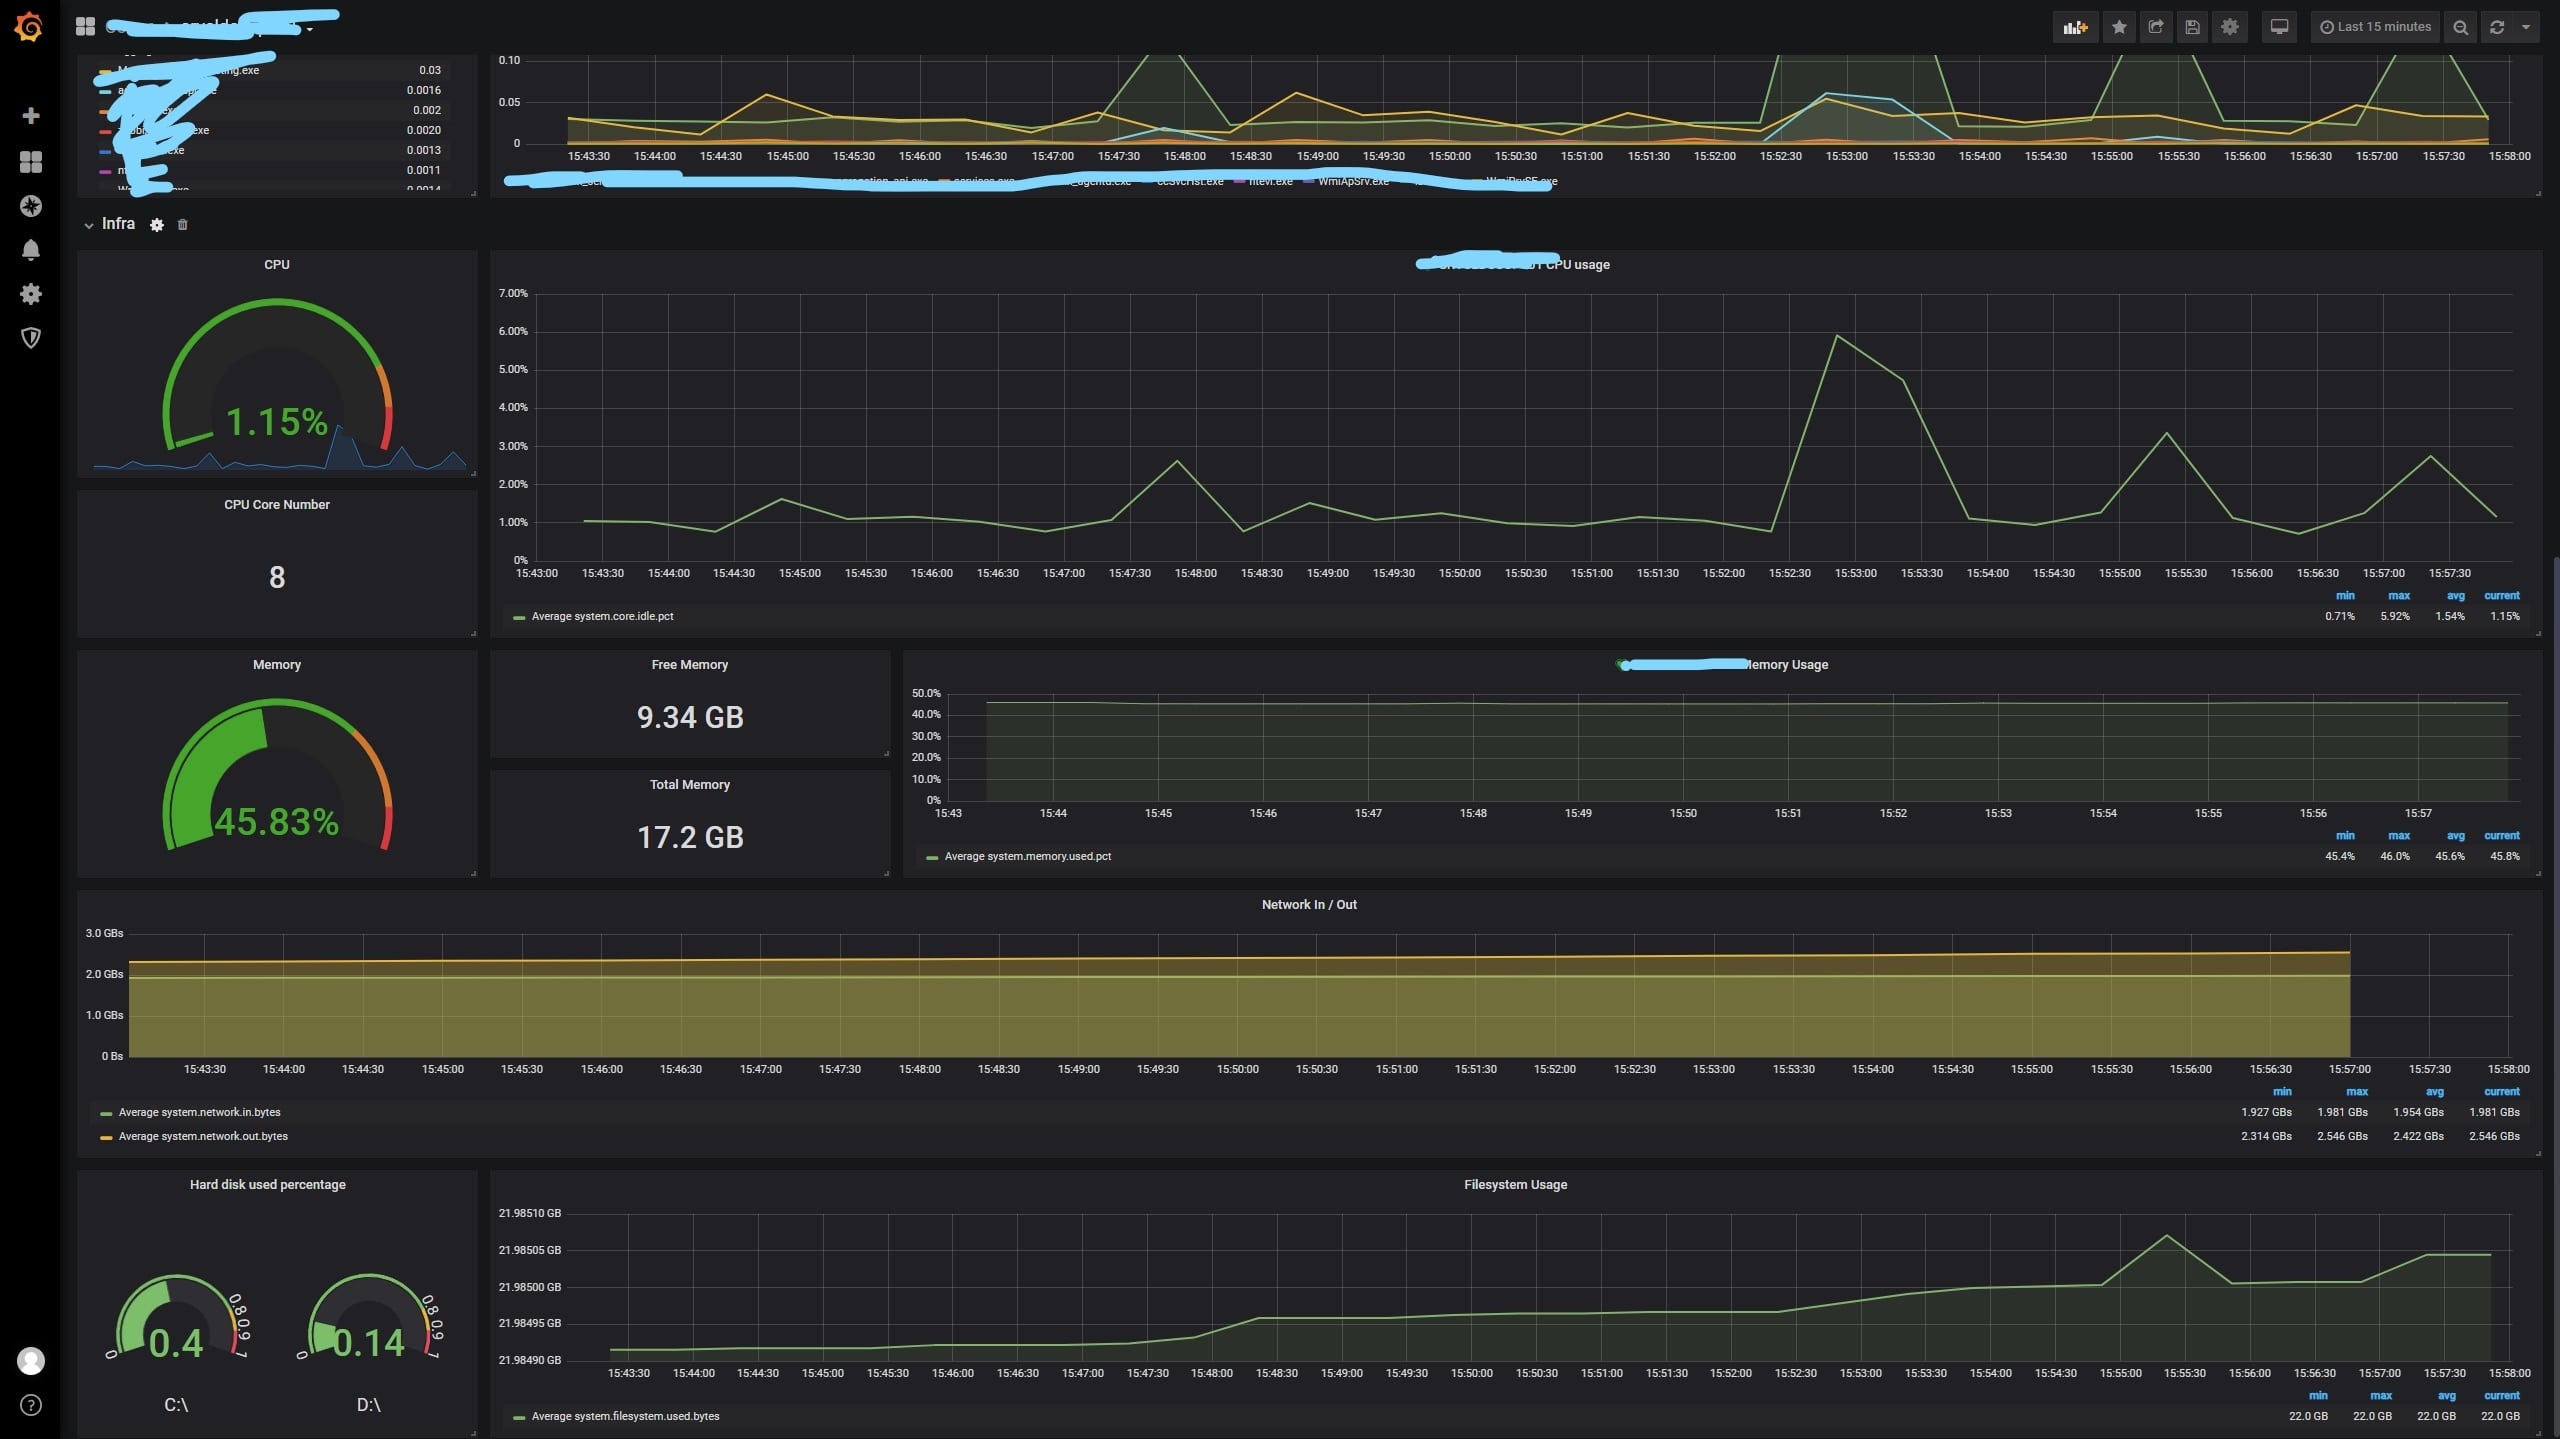Zoom out the time range

2460,27
